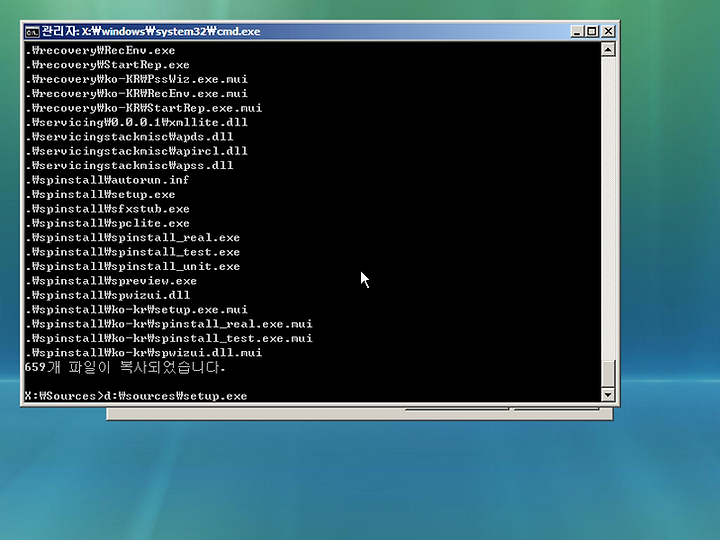Click the line spinstall\spreview.exe
720x540 pixels.
[x=111, y=281]
